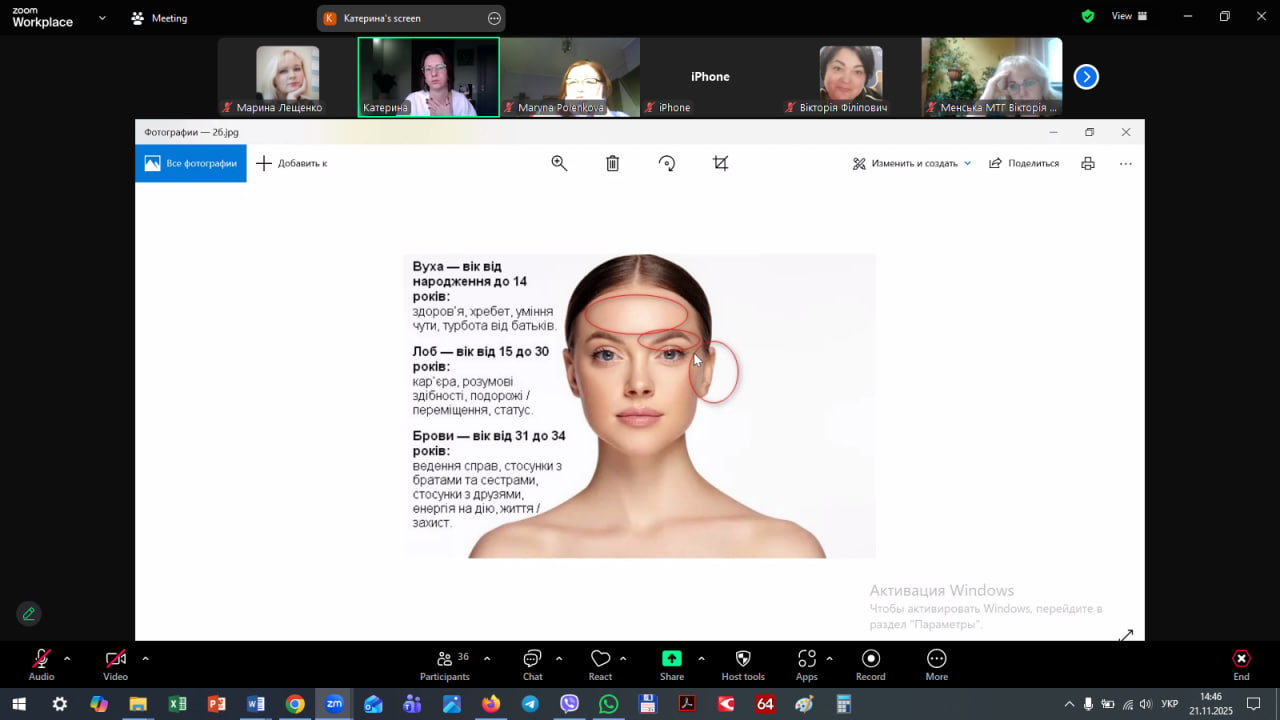Click the Поделиться share button

coord(1024,163)
